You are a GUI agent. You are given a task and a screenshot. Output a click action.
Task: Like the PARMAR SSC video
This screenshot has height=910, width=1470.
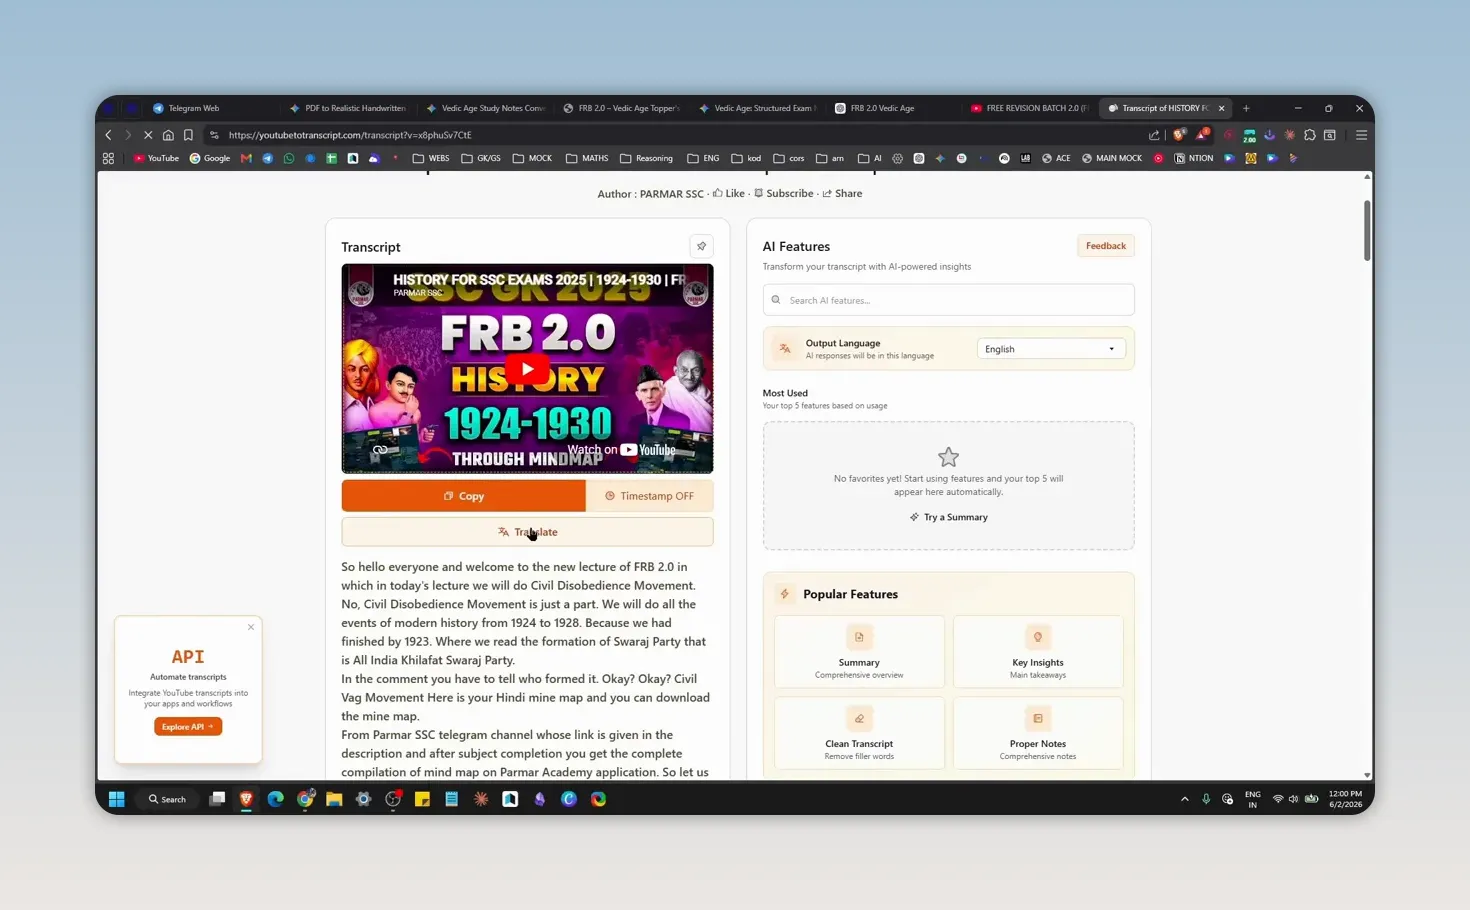729,194
